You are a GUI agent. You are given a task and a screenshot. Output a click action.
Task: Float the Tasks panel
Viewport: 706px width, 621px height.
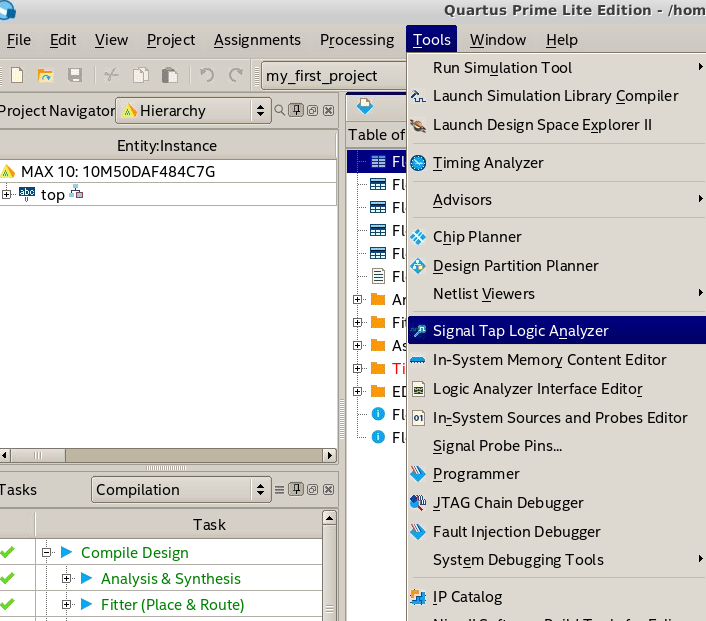coord(312,490)
